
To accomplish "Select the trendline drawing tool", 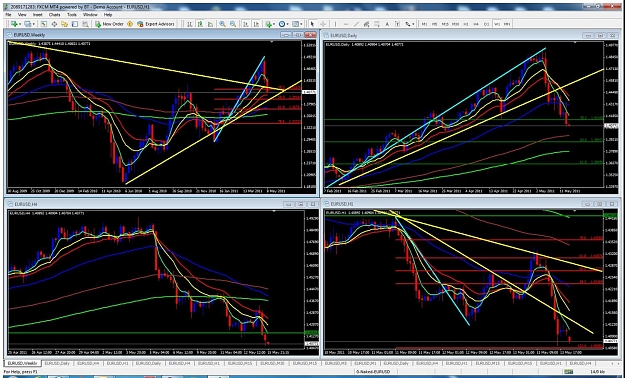I will (x=356, y=24).
